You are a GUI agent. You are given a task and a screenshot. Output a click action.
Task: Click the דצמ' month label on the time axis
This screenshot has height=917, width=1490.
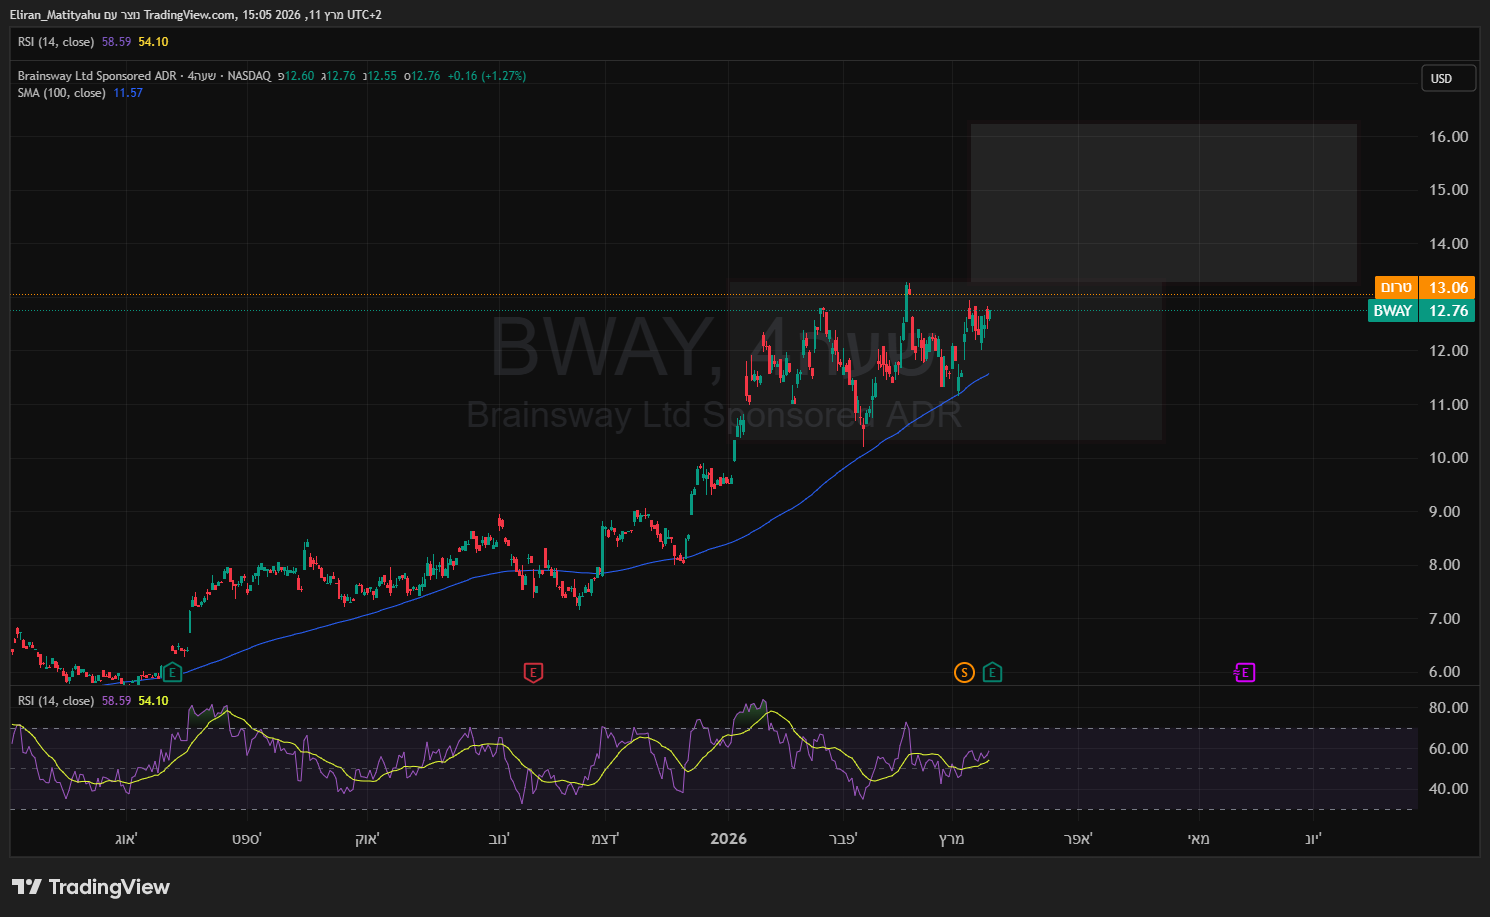(605, 839)
